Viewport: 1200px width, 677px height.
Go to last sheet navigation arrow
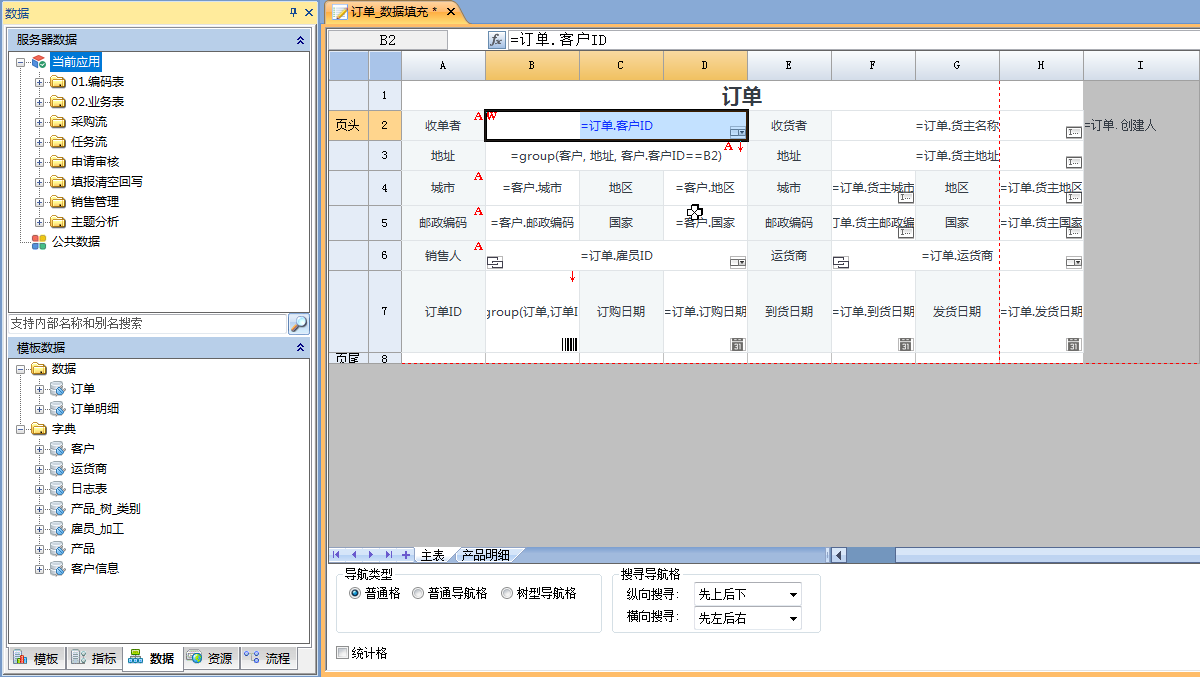388,554
